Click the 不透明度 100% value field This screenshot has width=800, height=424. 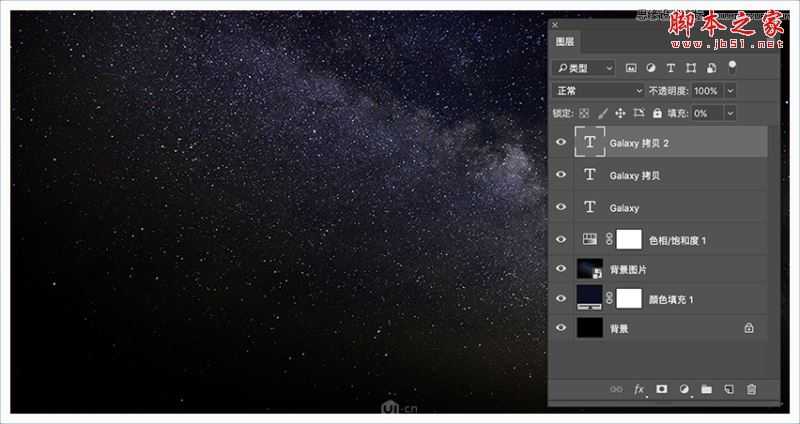[706, 91]
